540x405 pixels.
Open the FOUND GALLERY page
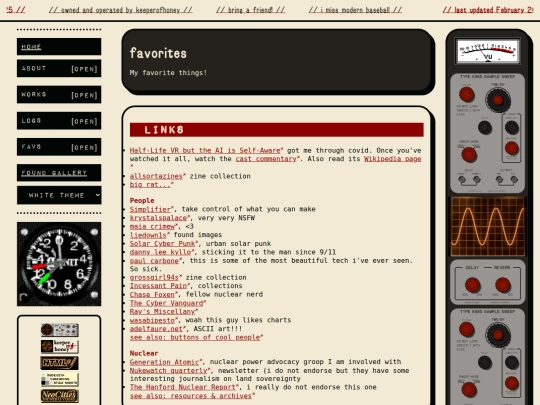point(59,173)
